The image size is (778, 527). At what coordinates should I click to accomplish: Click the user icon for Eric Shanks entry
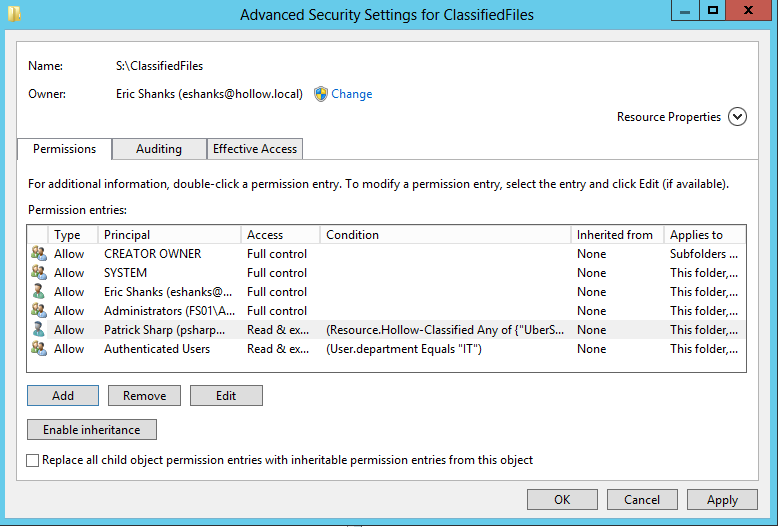pos(38,292)
